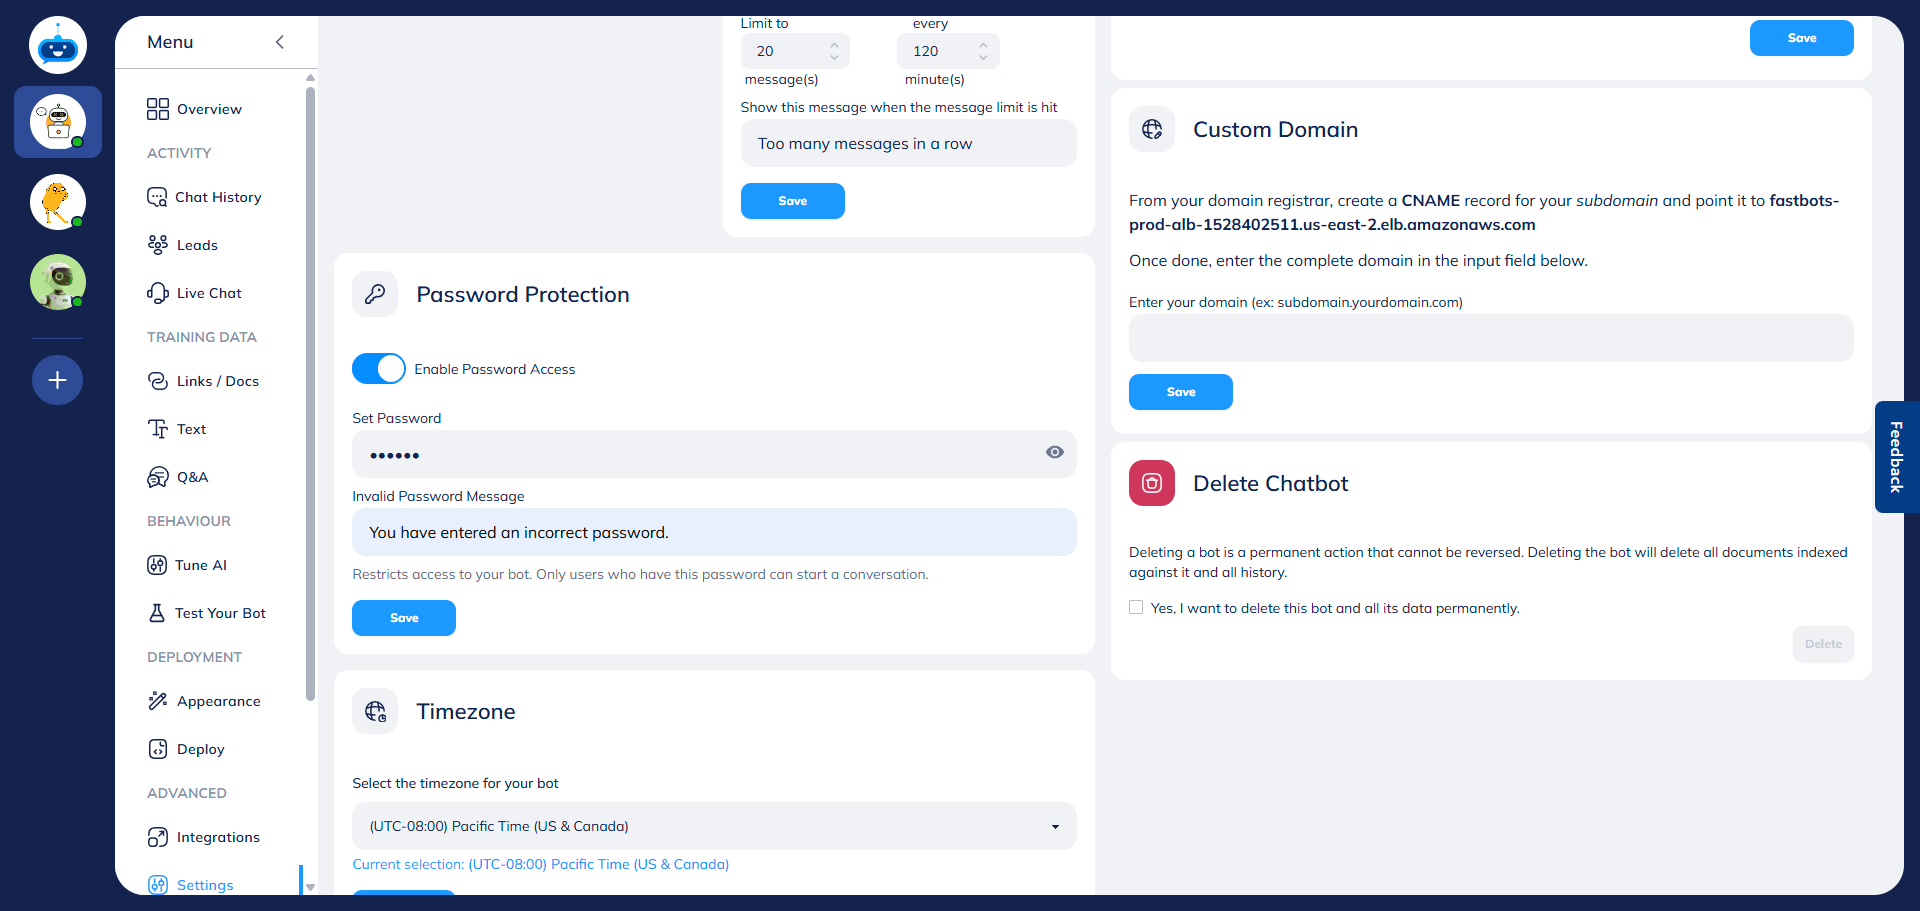The width and height of the screenshot is (1920, 911).
Task: Select the Test Your Bot flask icon
Action: pos(158,612)
